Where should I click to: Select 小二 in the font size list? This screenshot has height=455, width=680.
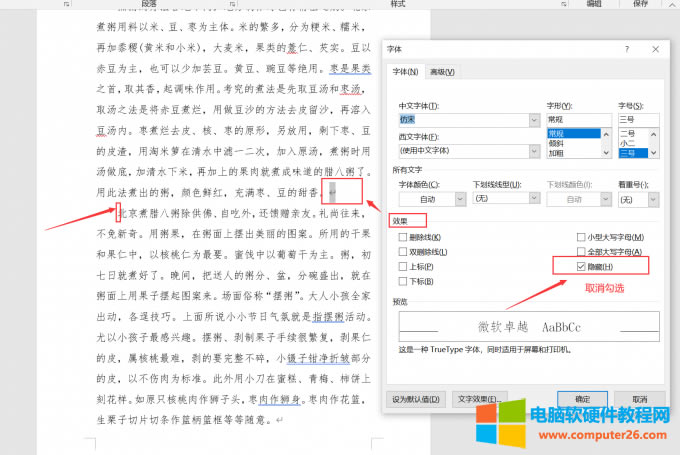coord(628,143)
